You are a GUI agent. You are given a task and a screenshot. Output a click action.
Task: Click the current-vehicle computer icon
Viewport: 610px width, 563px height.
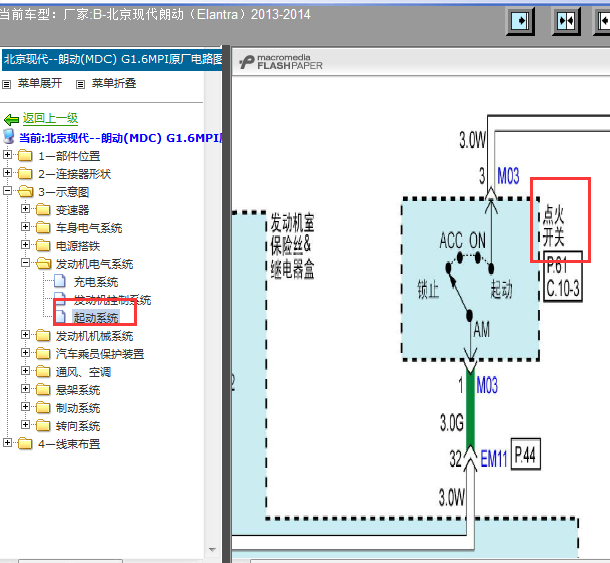pos(9,137)
